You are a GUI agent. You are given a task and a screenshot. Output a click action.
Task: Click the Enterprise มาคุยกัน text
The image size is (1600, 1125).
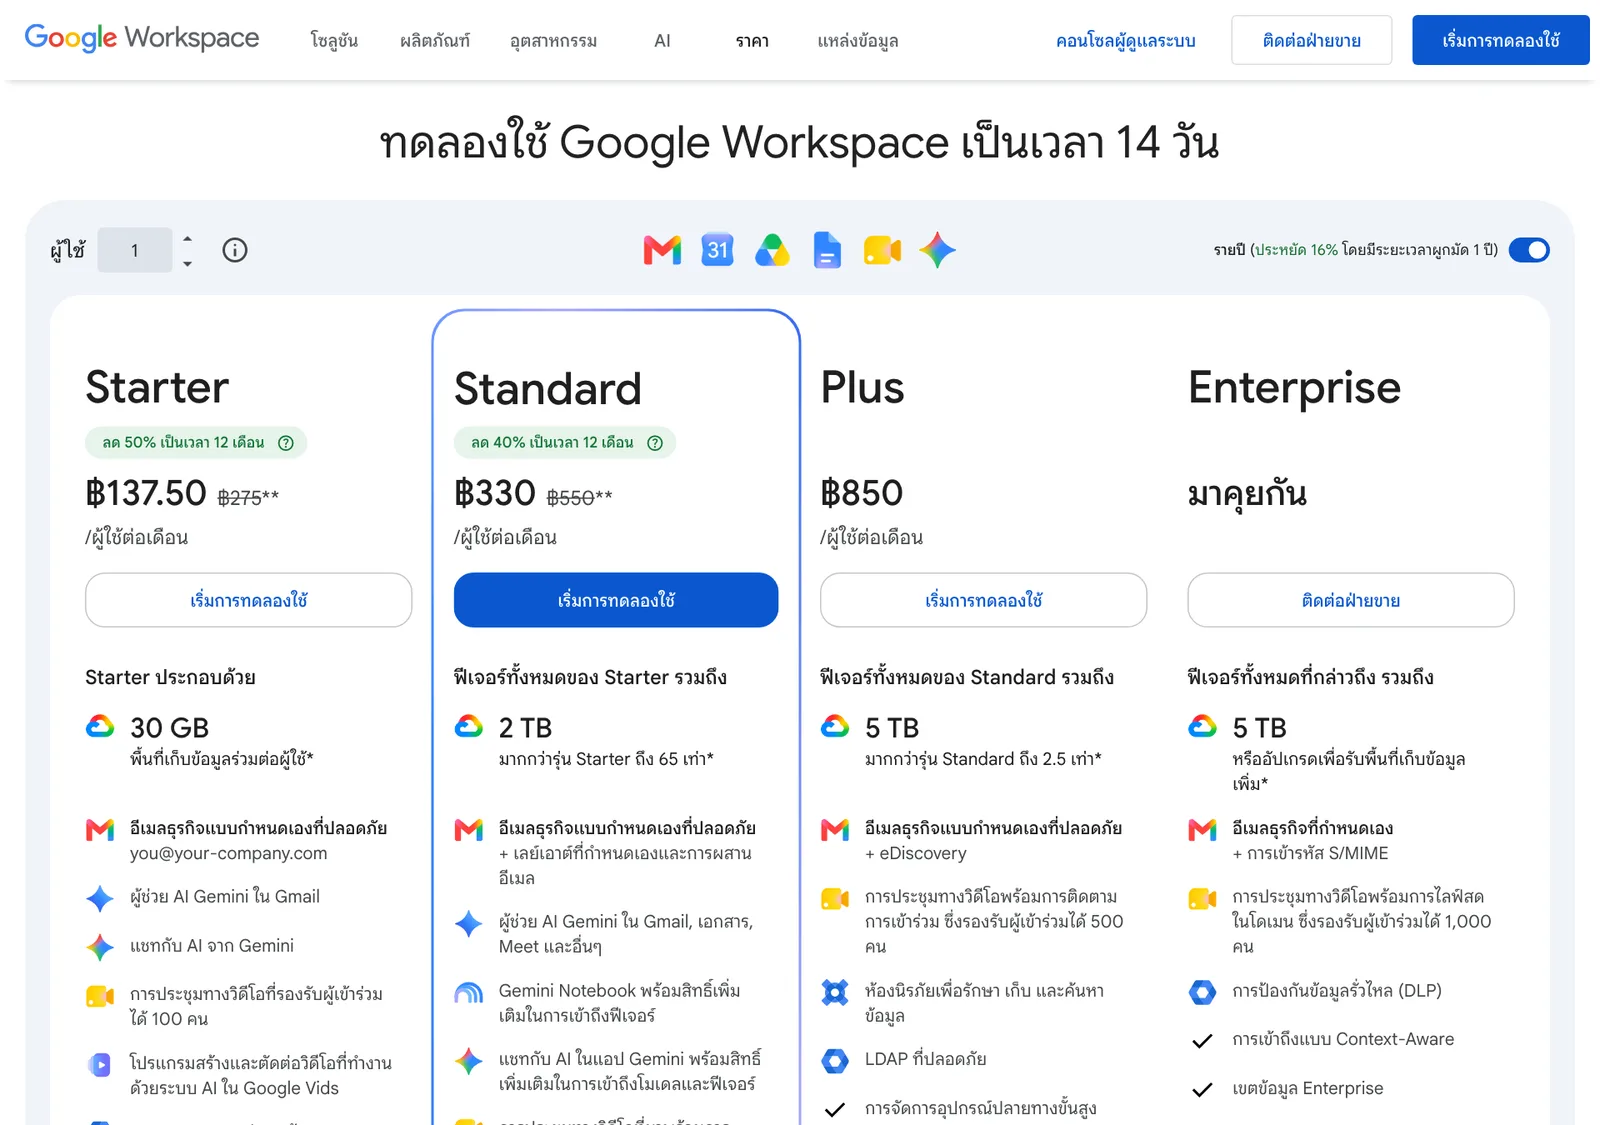click(1247, 494)
